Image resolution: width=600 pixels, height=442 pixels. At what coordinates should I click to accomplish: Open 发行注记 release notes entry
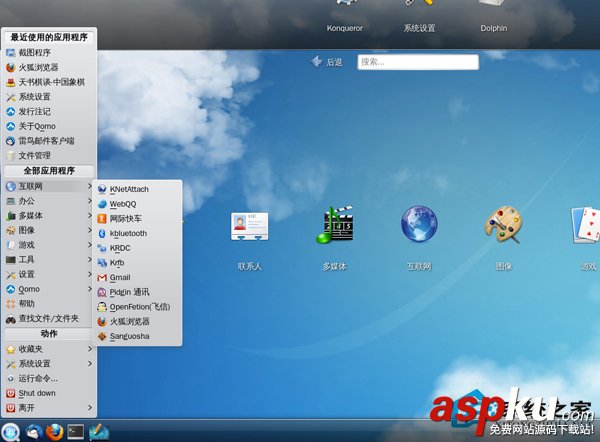pyautogui.click(x=49, y=111)
